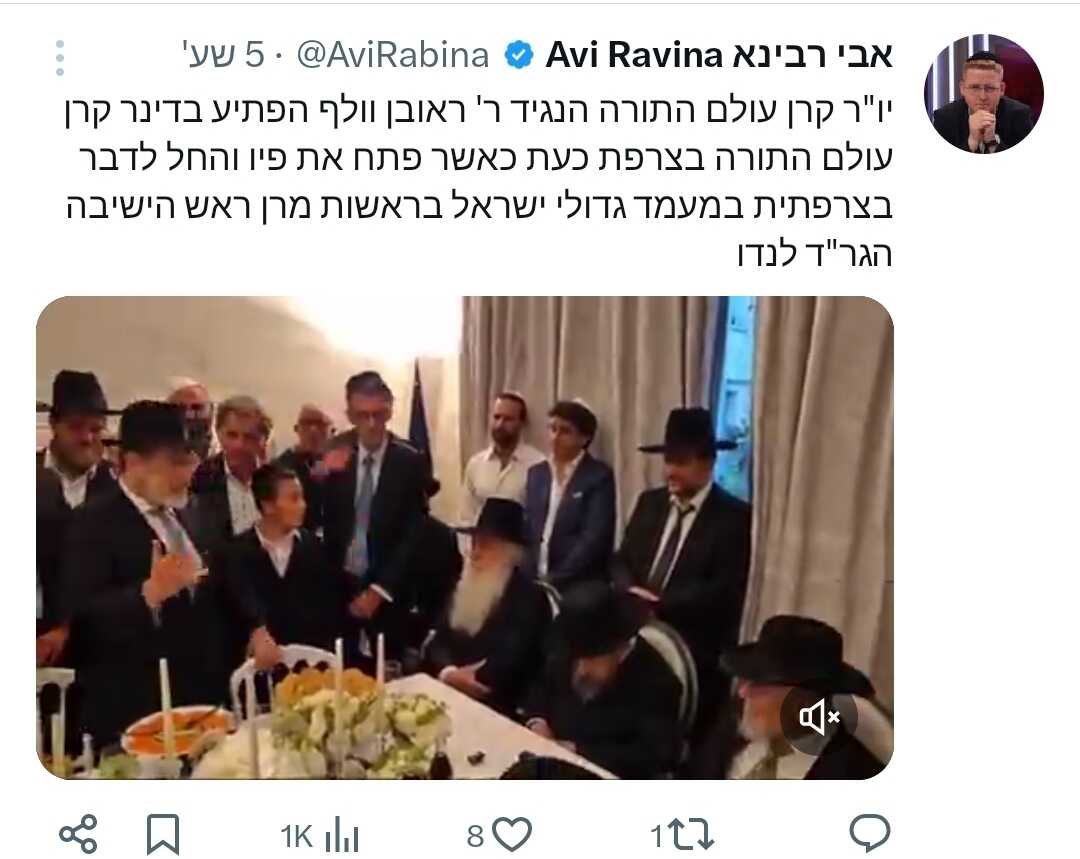Image resolution: width=1080 pixels, height=859 pixels.
Task: Click the first line of tweet text
Action: click(x=479, y=112)
